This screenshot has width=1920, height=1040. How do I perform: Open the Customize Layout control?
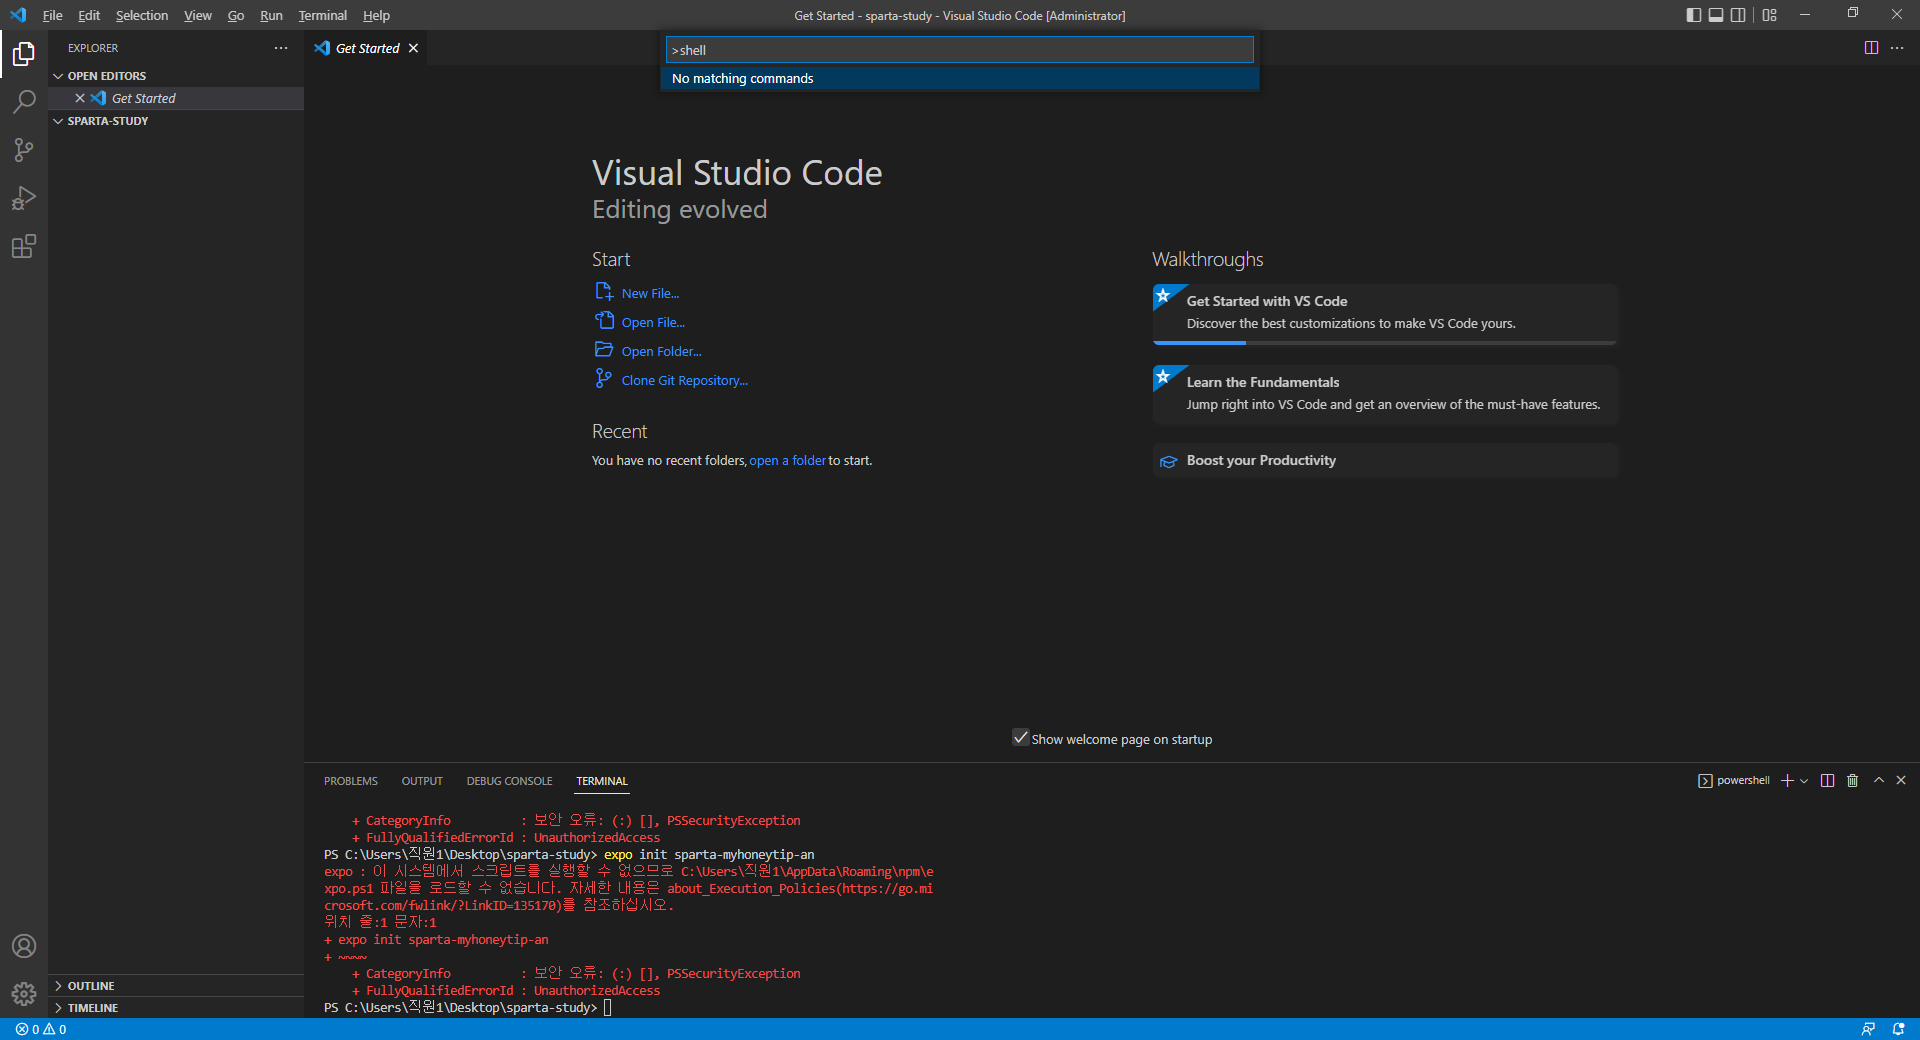pos(1770,15)
